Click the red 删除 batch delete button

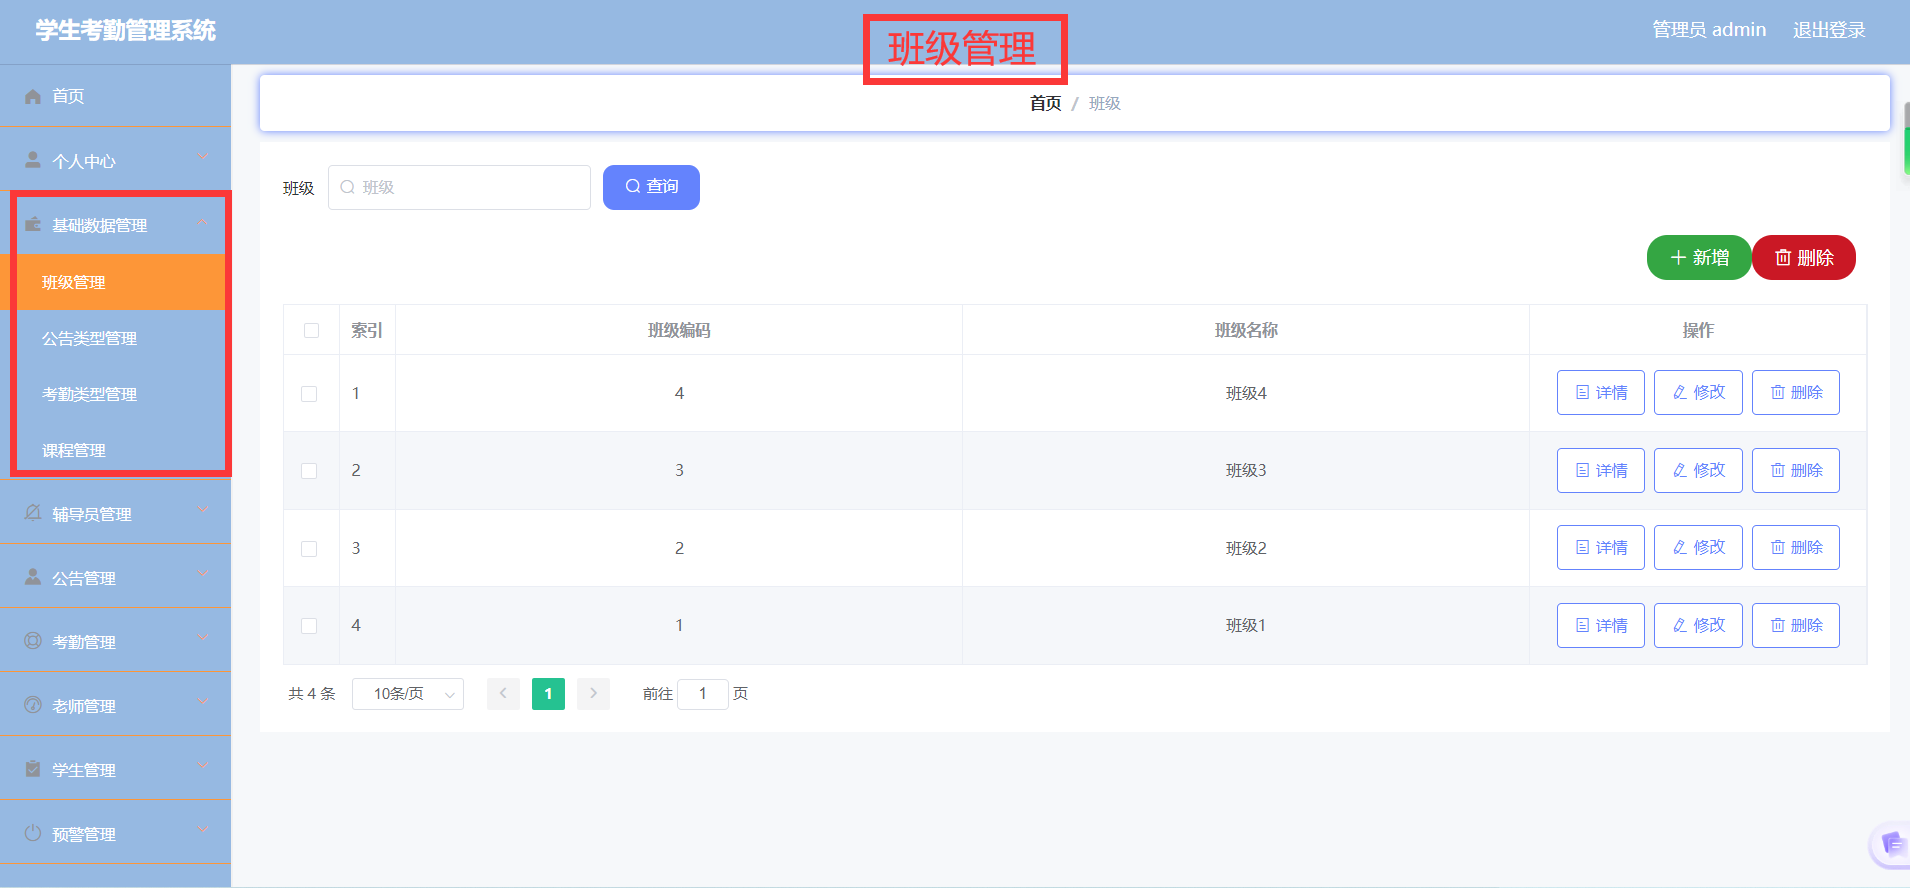(x=1804, y=258)
